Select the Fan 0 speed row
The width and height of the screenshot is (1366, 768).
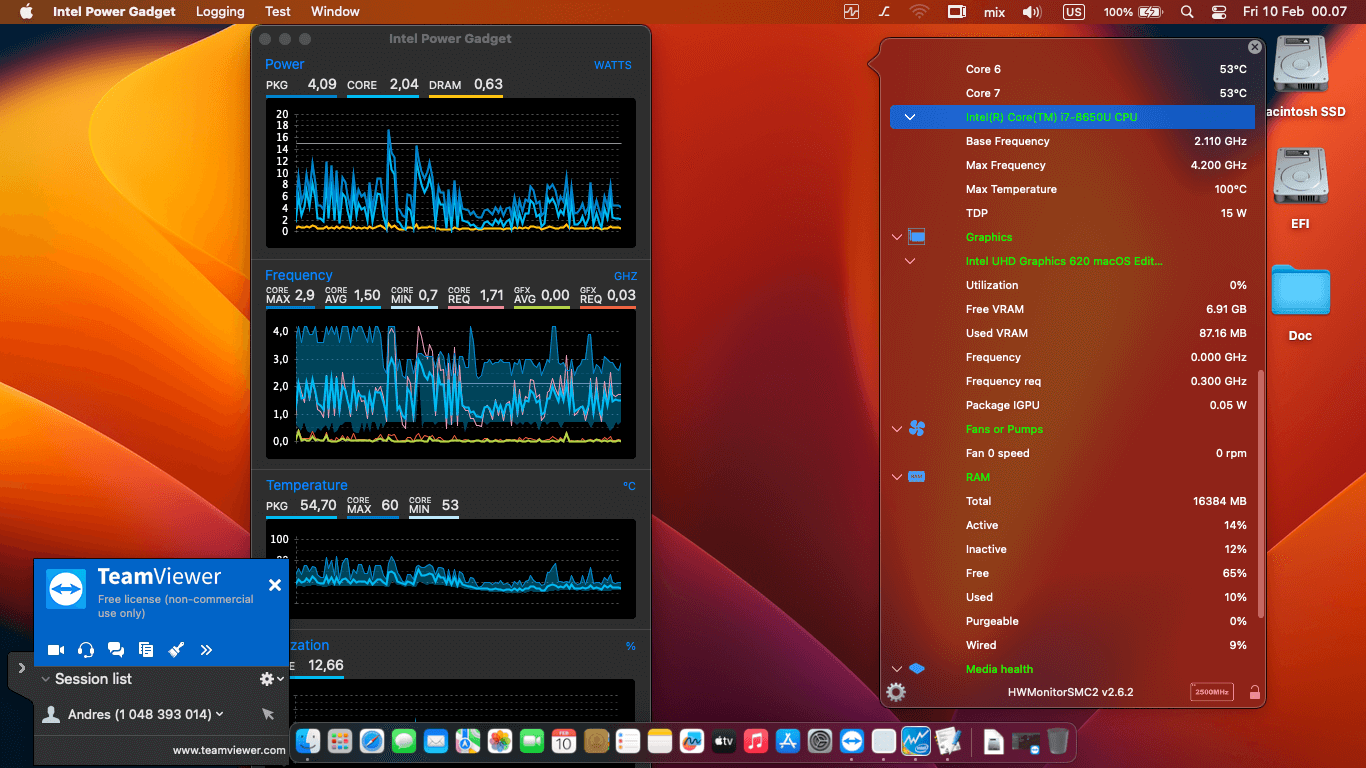(1072, 453)
